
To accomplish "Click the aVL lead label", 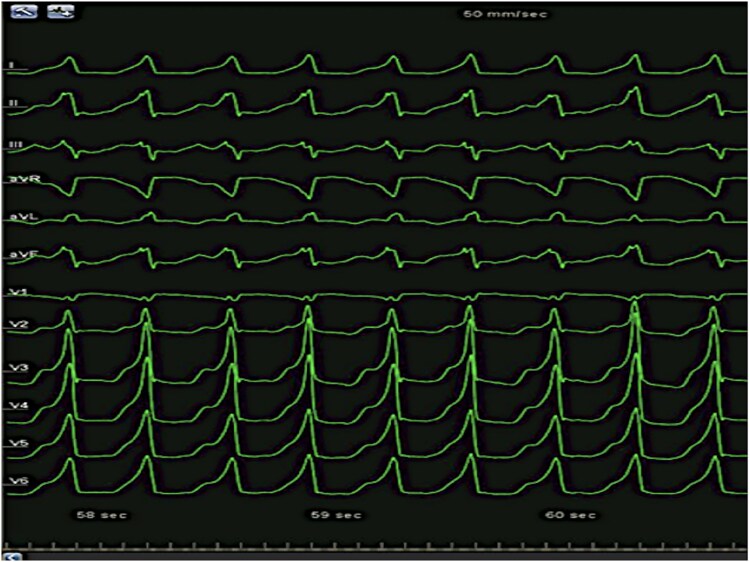I will coord(18,217).
